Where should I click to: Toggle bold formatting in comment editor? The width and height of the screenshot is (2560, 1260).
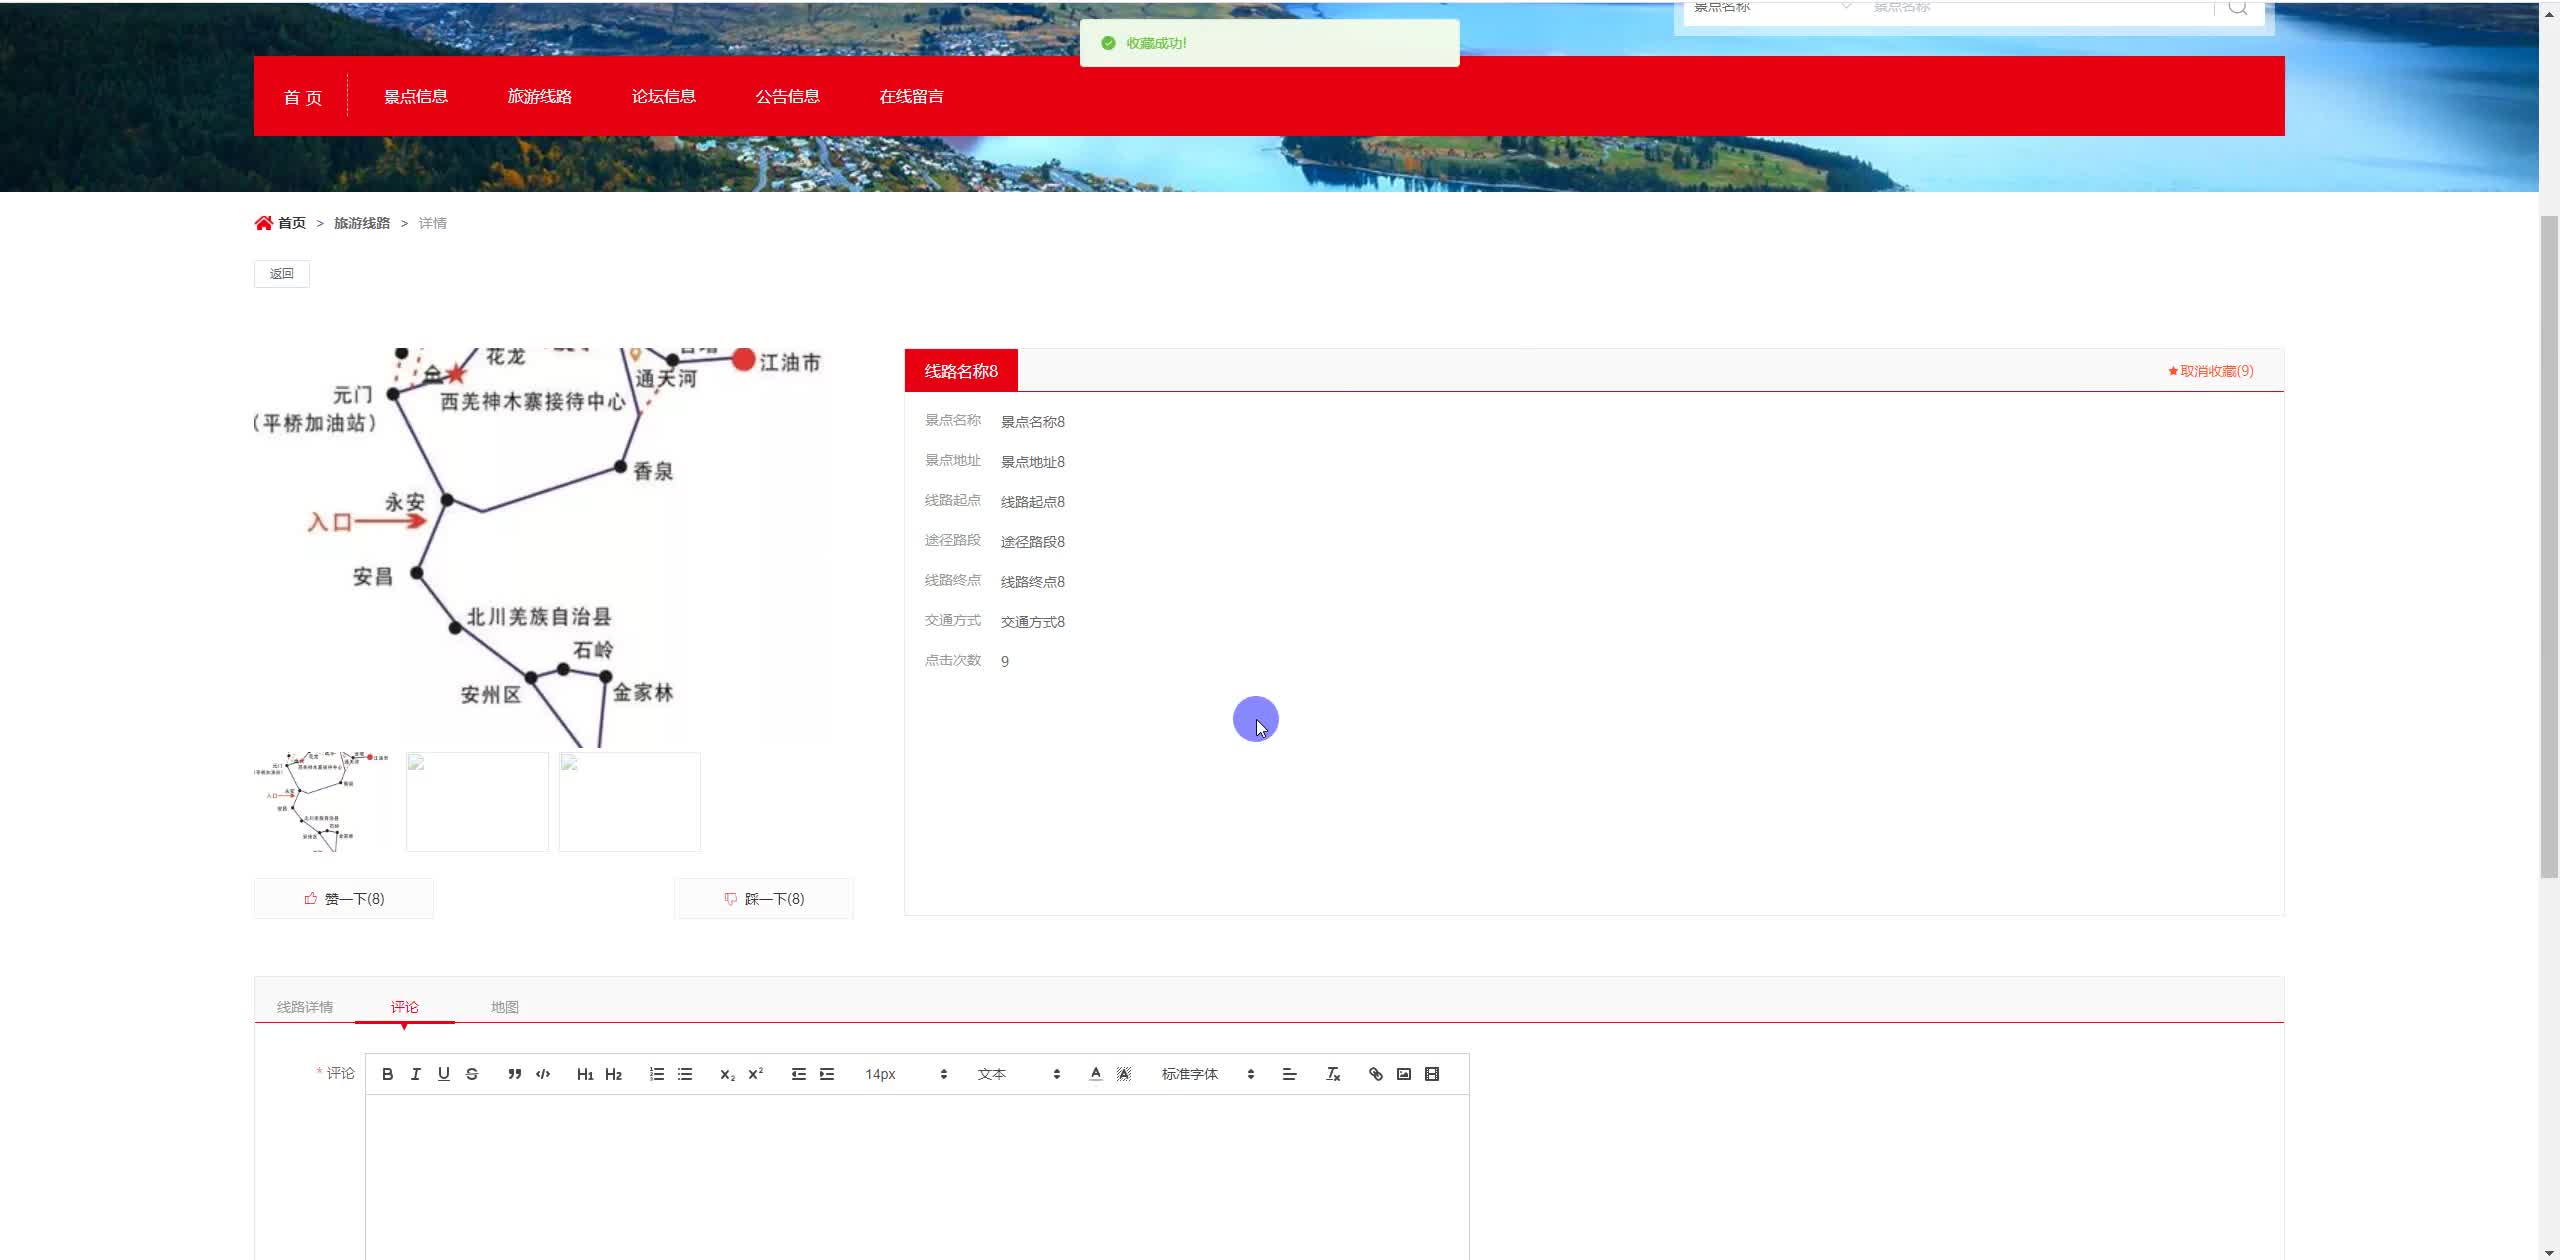point(387,1074)
